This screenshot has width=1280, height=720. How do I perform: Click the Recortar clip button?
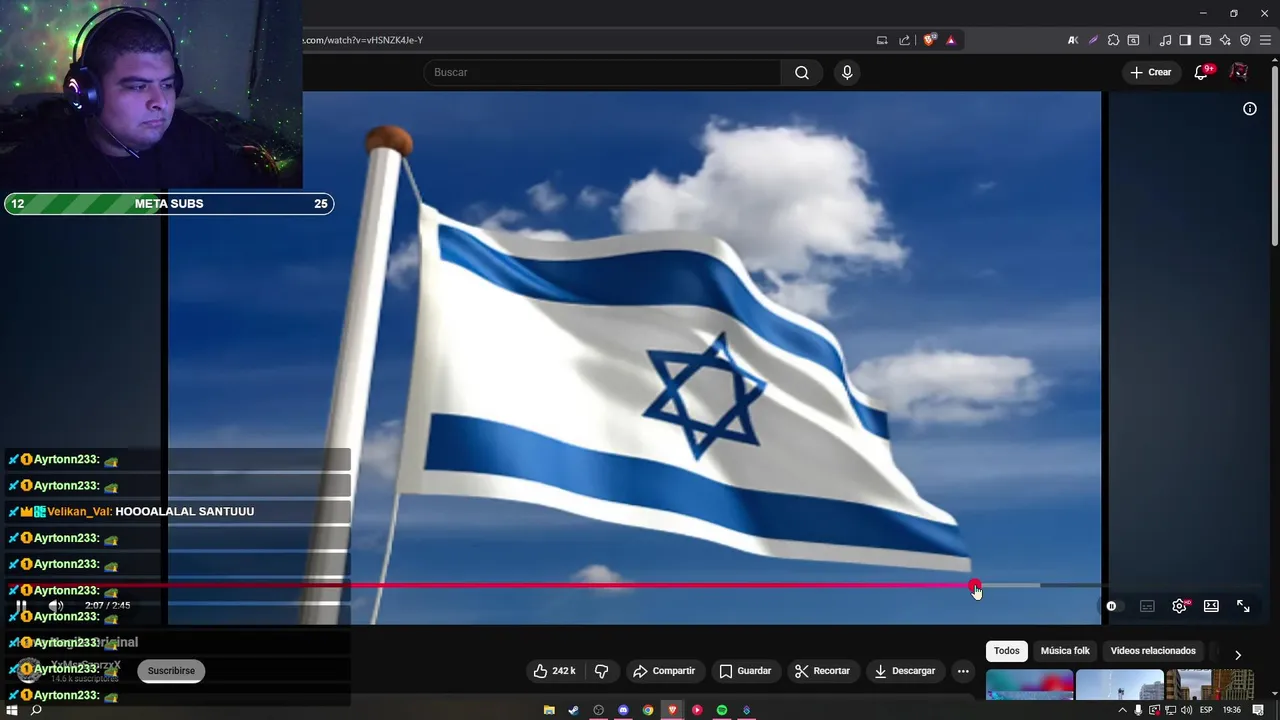click(822, 671)
